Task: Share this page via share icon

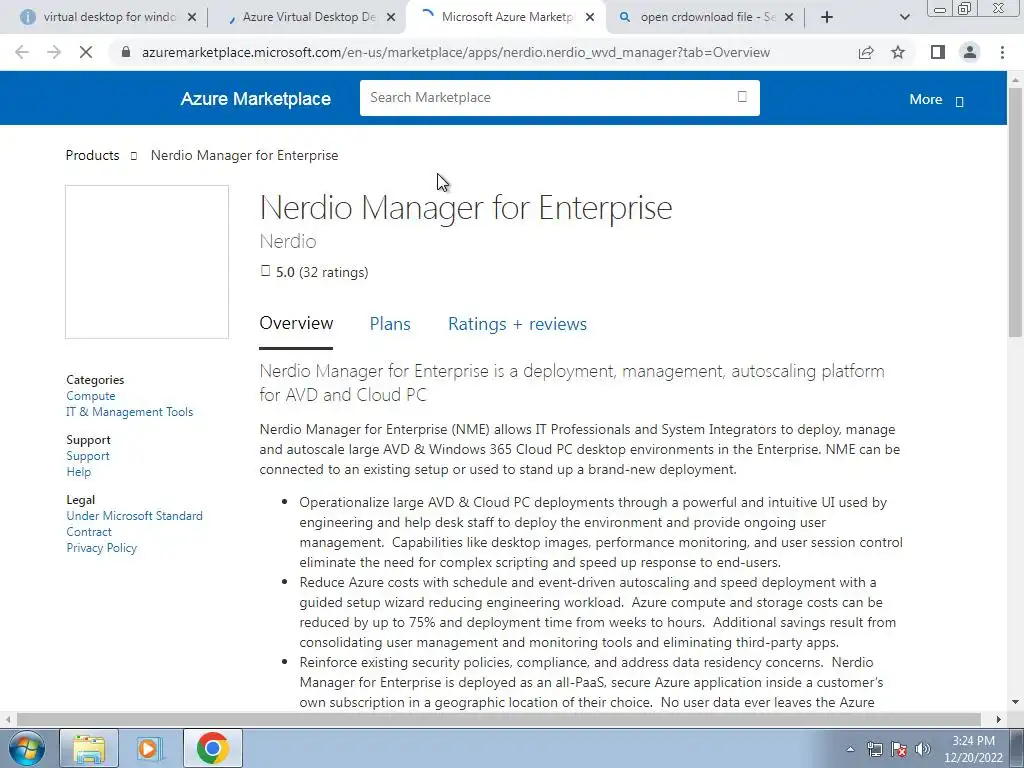Action: pos(866,52)
